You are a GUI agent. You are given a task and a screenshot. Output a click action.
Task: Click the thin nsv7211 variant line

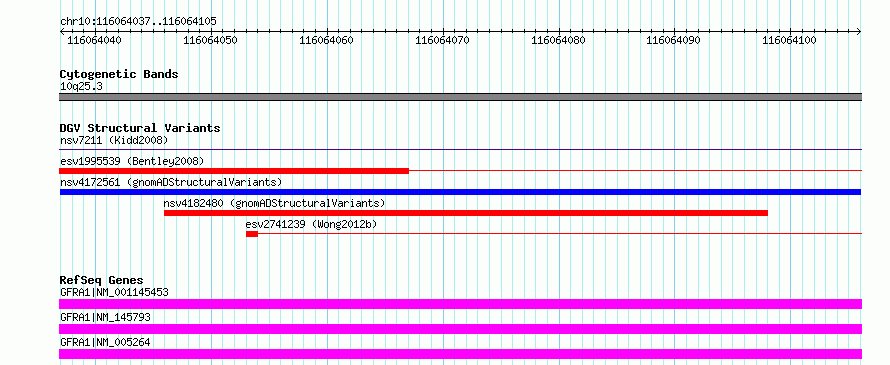point(460,150)
